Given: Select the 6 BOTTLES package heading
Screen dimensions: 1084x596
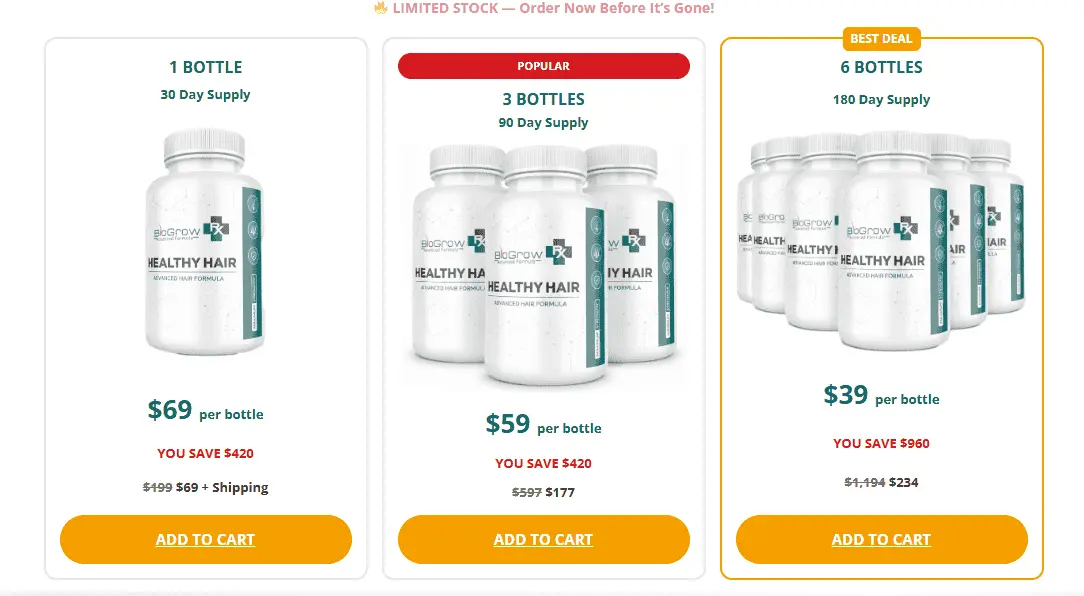Looking at the screenshot, I should click(x=881, y=67).
